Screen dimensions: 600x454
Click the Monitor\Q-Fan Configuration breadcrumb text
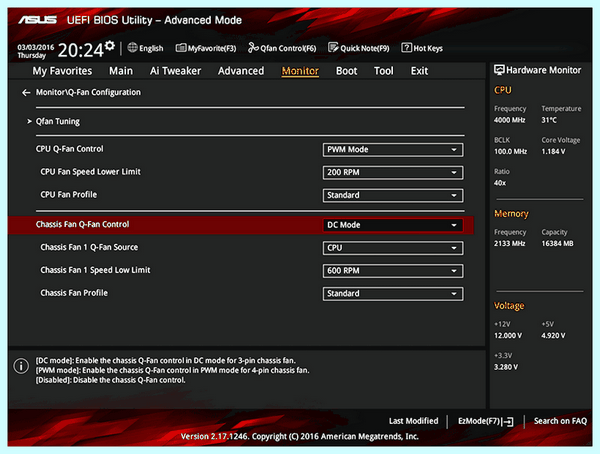click(88, 92)
